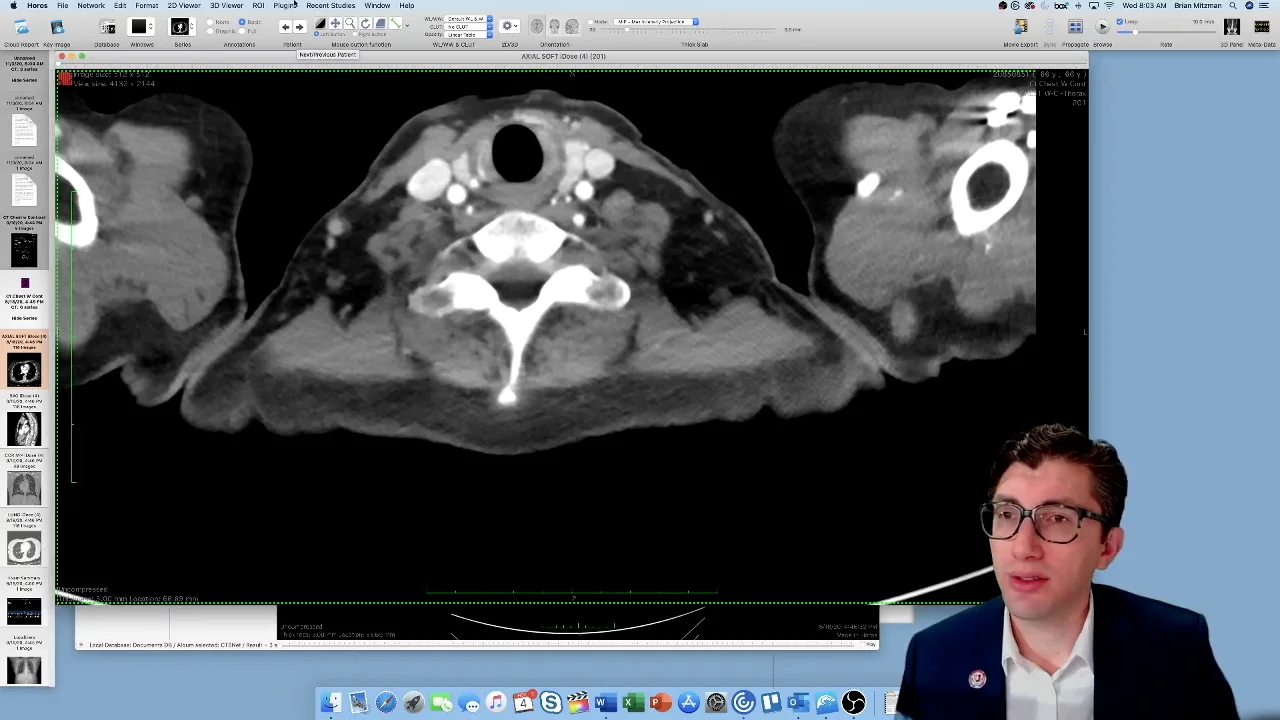1280x720 pixels.
Task: Open the 3D Viewer menu
Action: pos(226,5)
